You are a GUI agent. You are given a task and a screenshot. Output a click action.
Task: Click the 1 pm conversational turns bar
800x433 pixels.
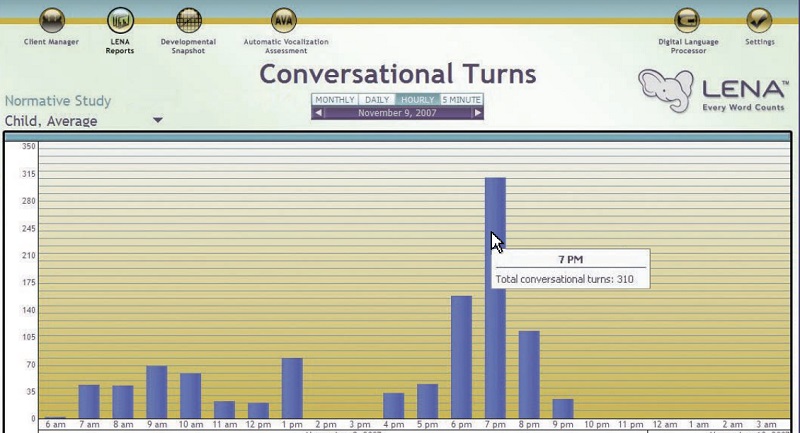click(x=292, y=388)
